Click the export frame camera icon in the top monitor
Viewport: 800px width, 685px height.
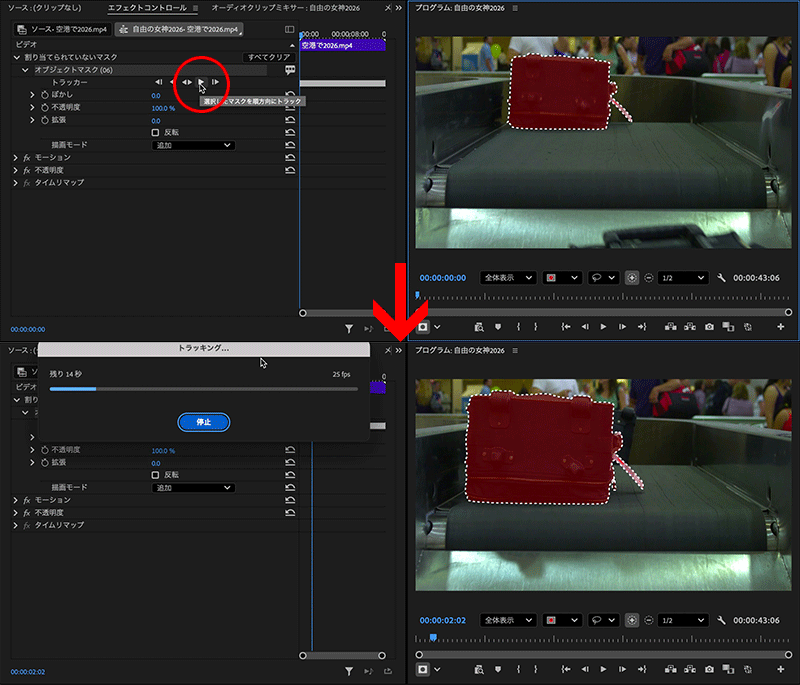[x=709, y=326]
